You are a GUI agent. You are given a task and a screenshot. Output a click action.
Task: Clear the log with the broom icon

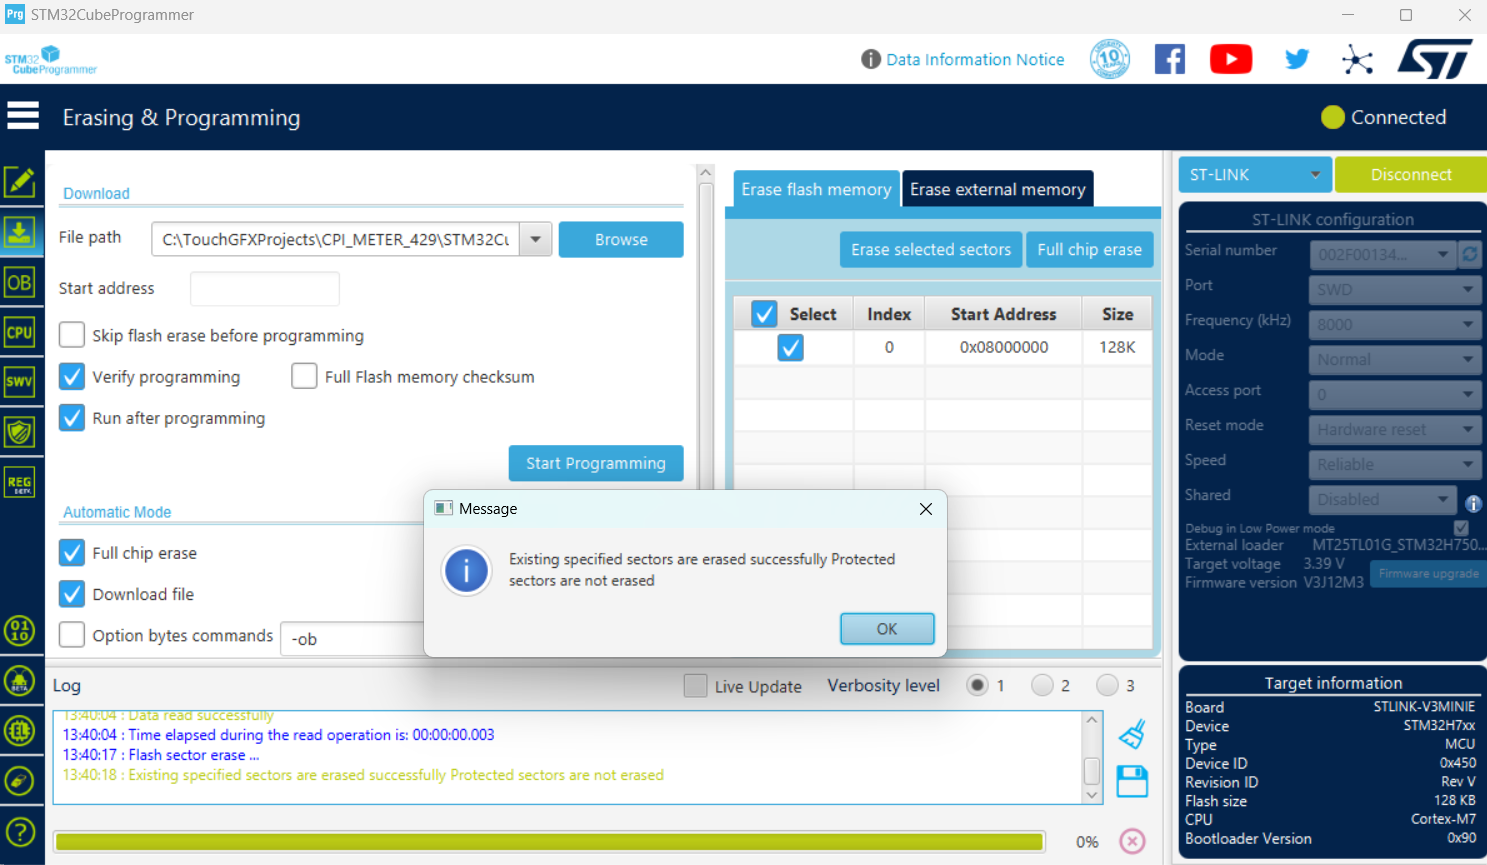1132,735
